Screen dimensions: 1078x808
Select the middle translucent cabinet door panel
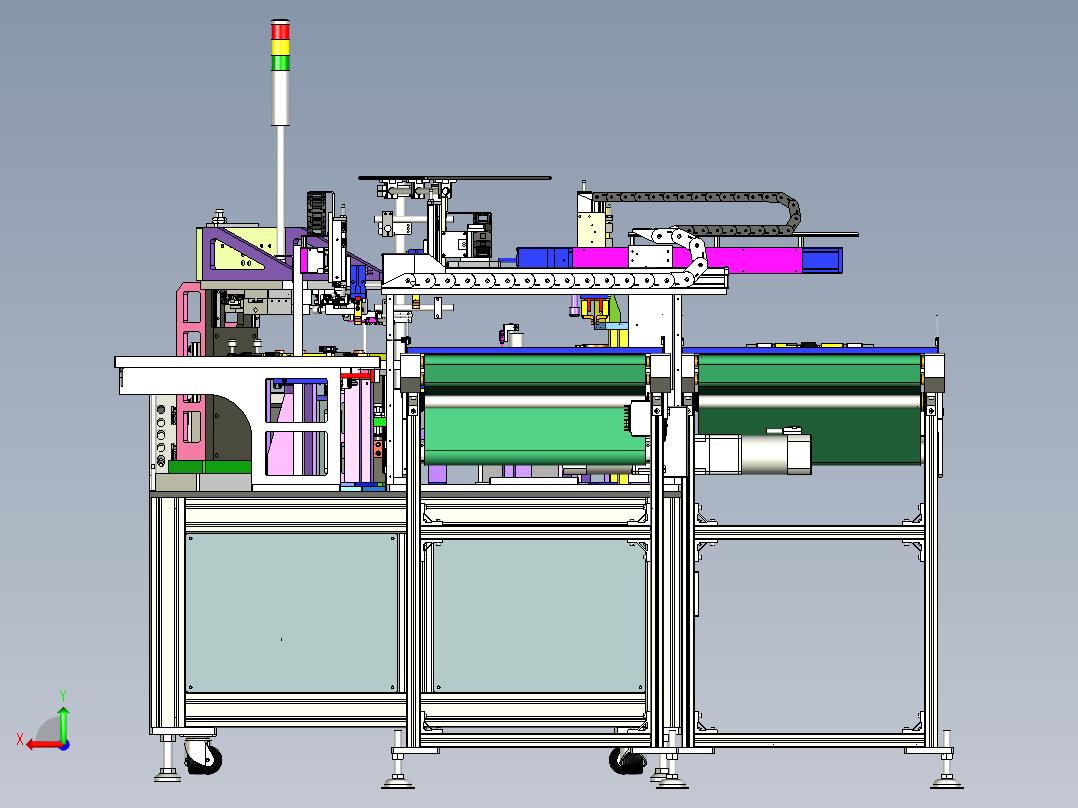coord(540,615)
